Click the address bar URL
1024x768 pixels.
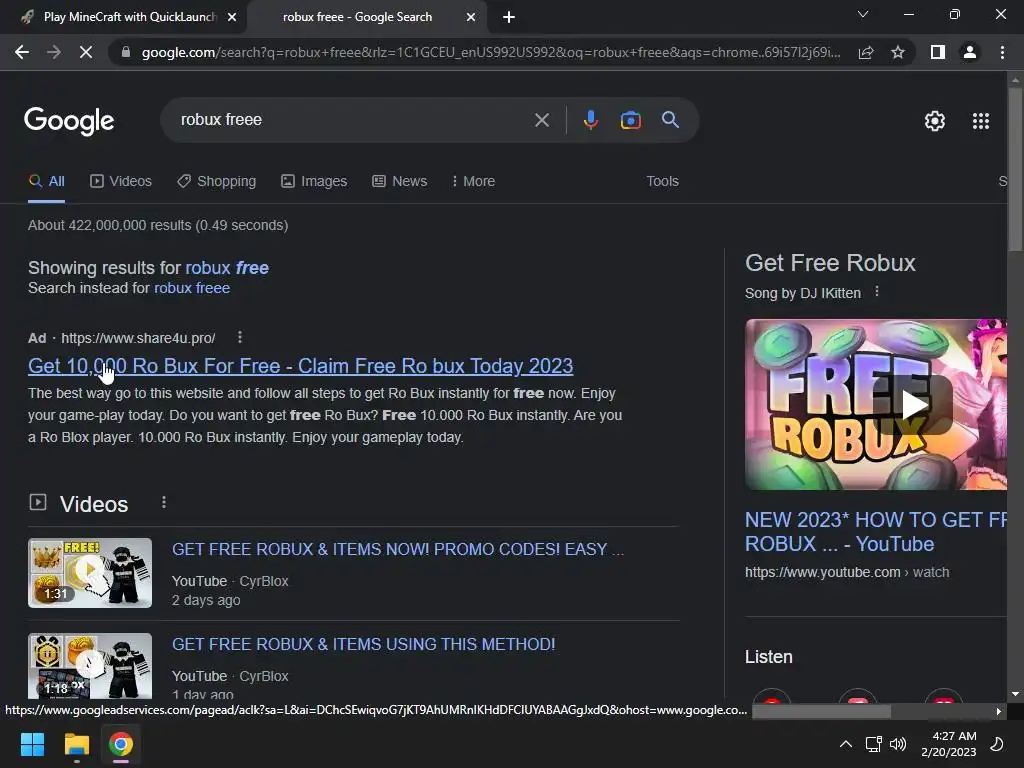click(x=491, y=52)
